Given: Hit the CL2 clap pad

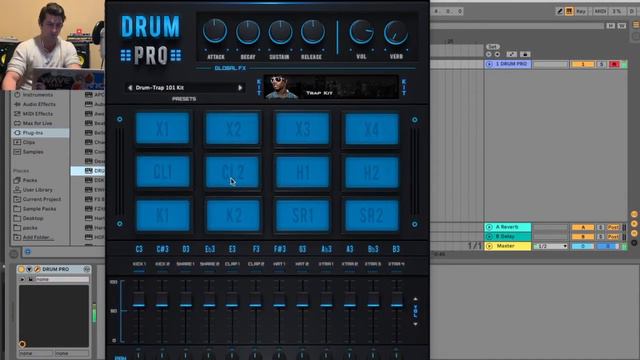Looking at the screenshot, I should [233, 172].
